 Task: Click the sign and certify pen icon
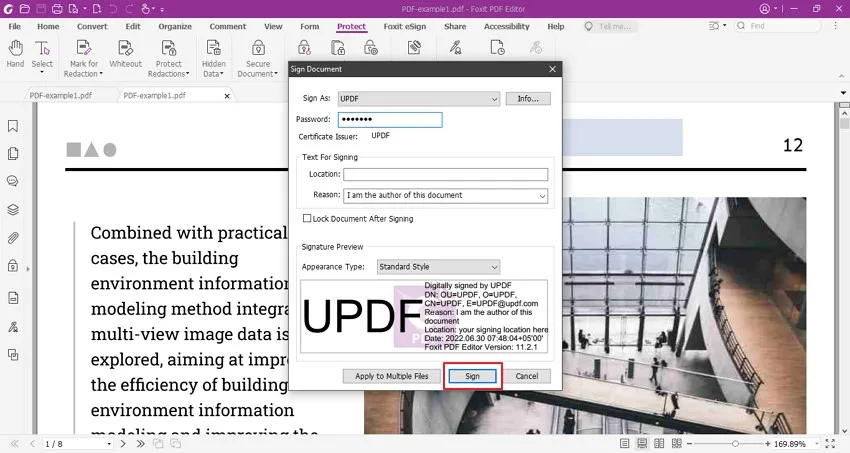(x=455, y=48)
